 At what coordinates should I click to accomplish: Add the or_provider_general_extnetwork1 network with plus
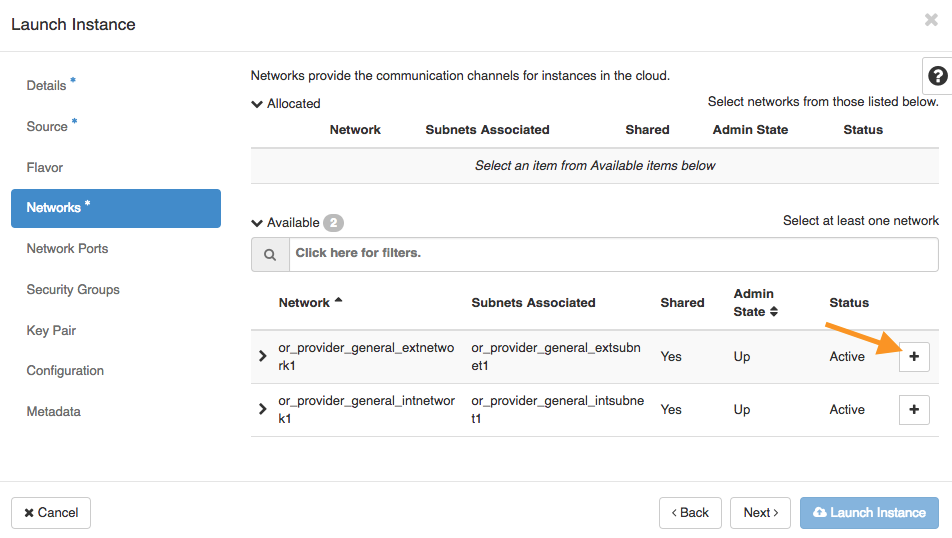[914, 357]
